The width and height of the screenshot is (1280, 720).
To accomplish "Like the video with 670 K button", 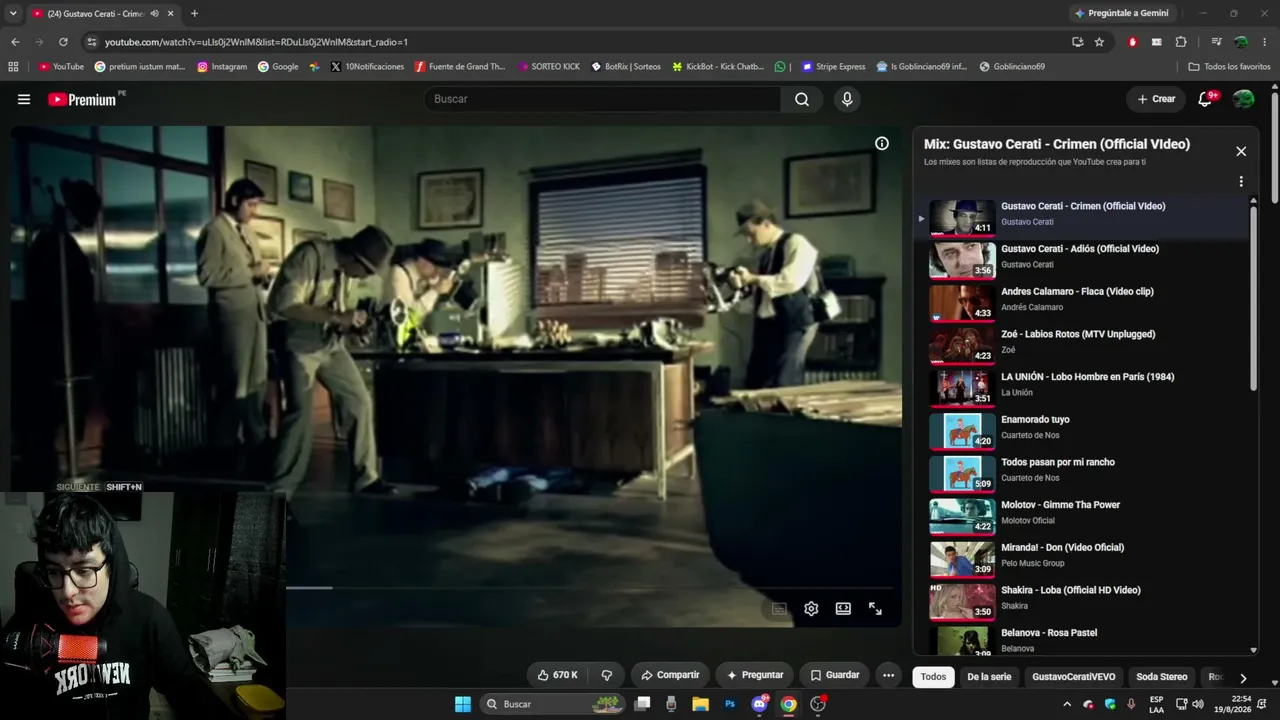I will [558, 675].
